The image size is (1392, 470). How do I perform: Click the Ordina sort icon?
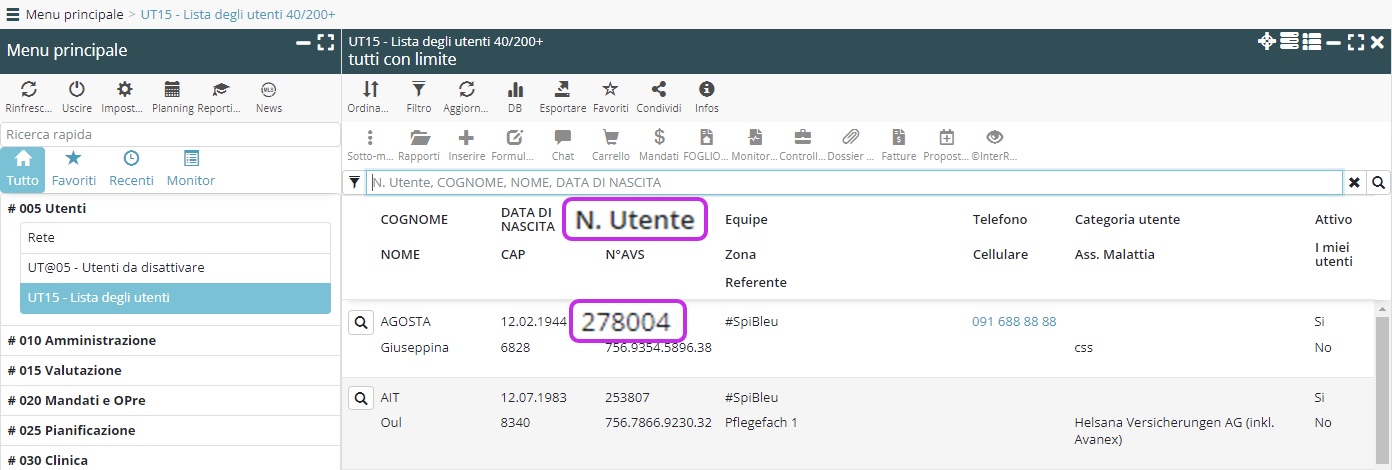(x=370, y=90)
